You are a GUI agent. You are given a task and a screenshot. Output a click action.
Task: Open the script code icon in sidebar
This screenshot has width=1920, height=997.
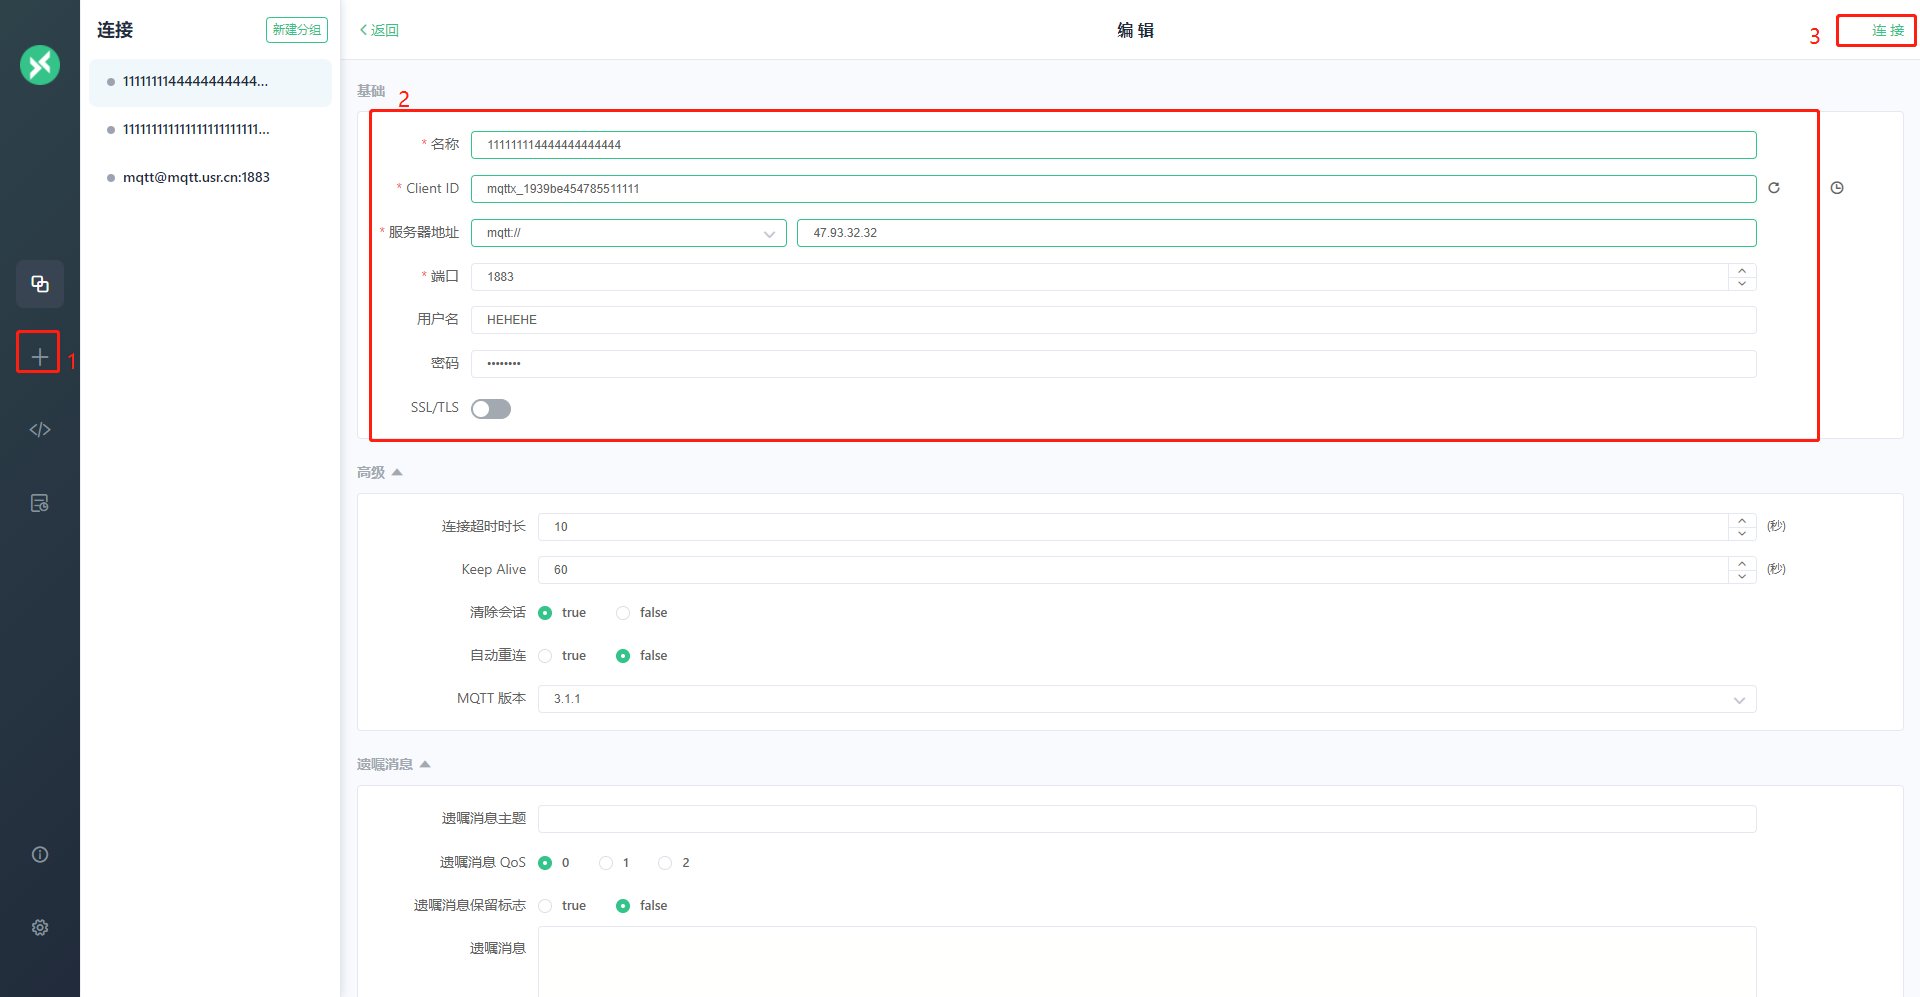40,430
